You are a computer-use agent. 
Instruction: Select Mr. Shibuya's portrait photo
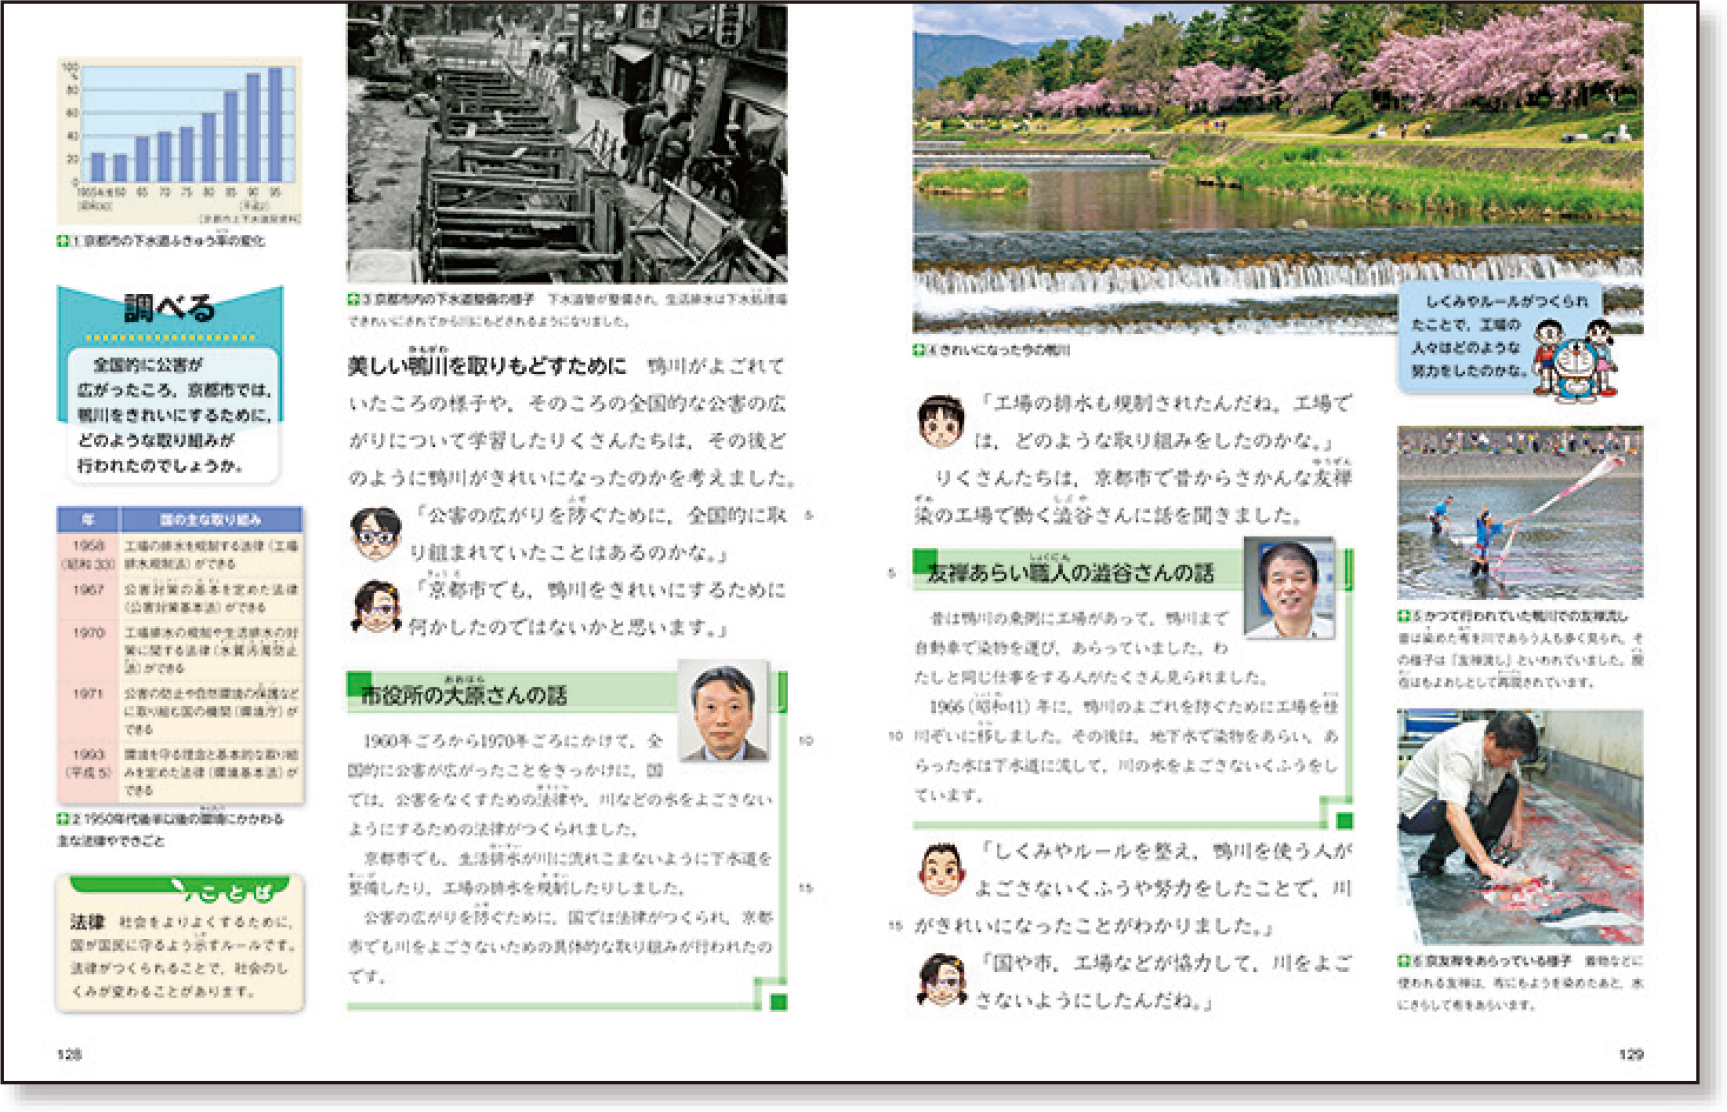pos(1289,588)
